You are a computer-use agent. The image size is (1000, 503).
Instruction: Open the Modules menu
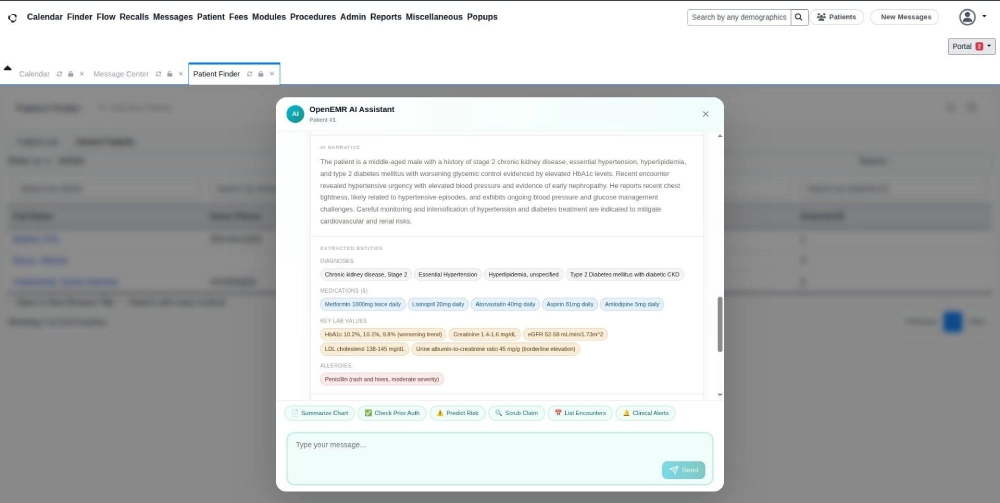coord(268,17)
